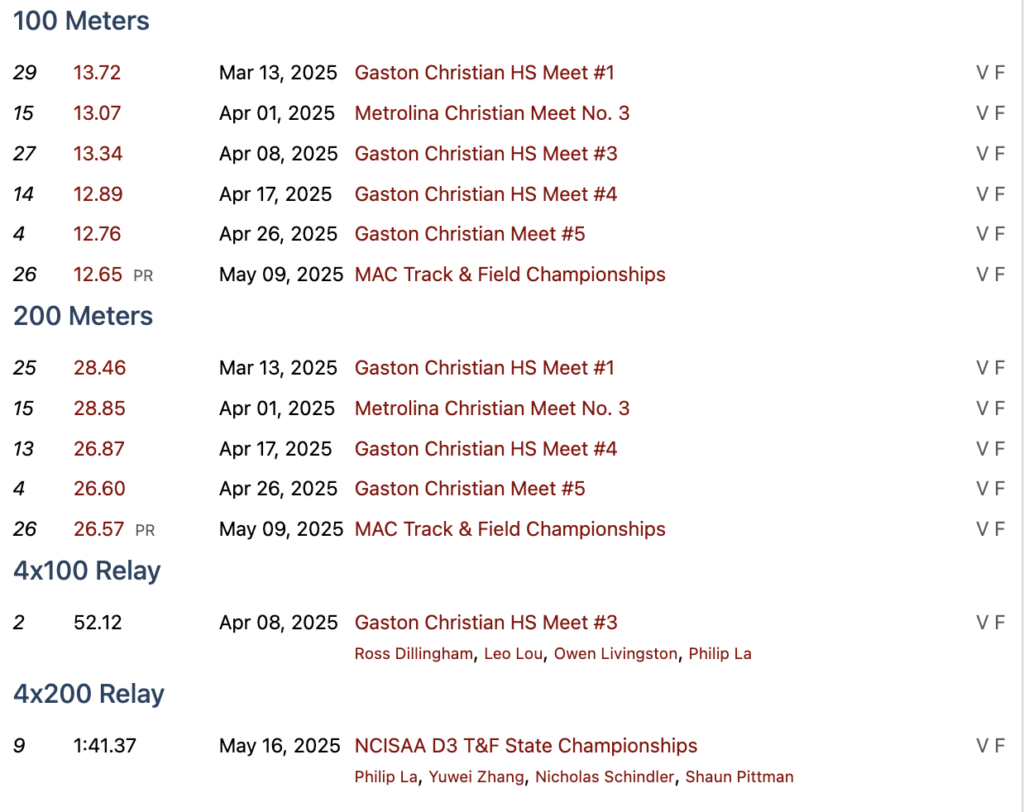This screenshot has width=1024, height=812.
Task: View Ross Dillingham's athlete profile
Action: [414, 654]
